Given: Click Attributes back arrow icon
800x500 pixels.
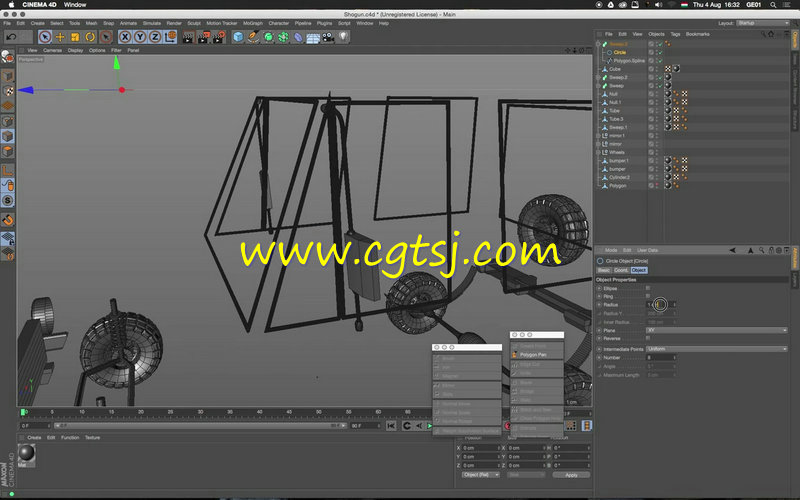Looking at the screenshot, I should 733,251.
